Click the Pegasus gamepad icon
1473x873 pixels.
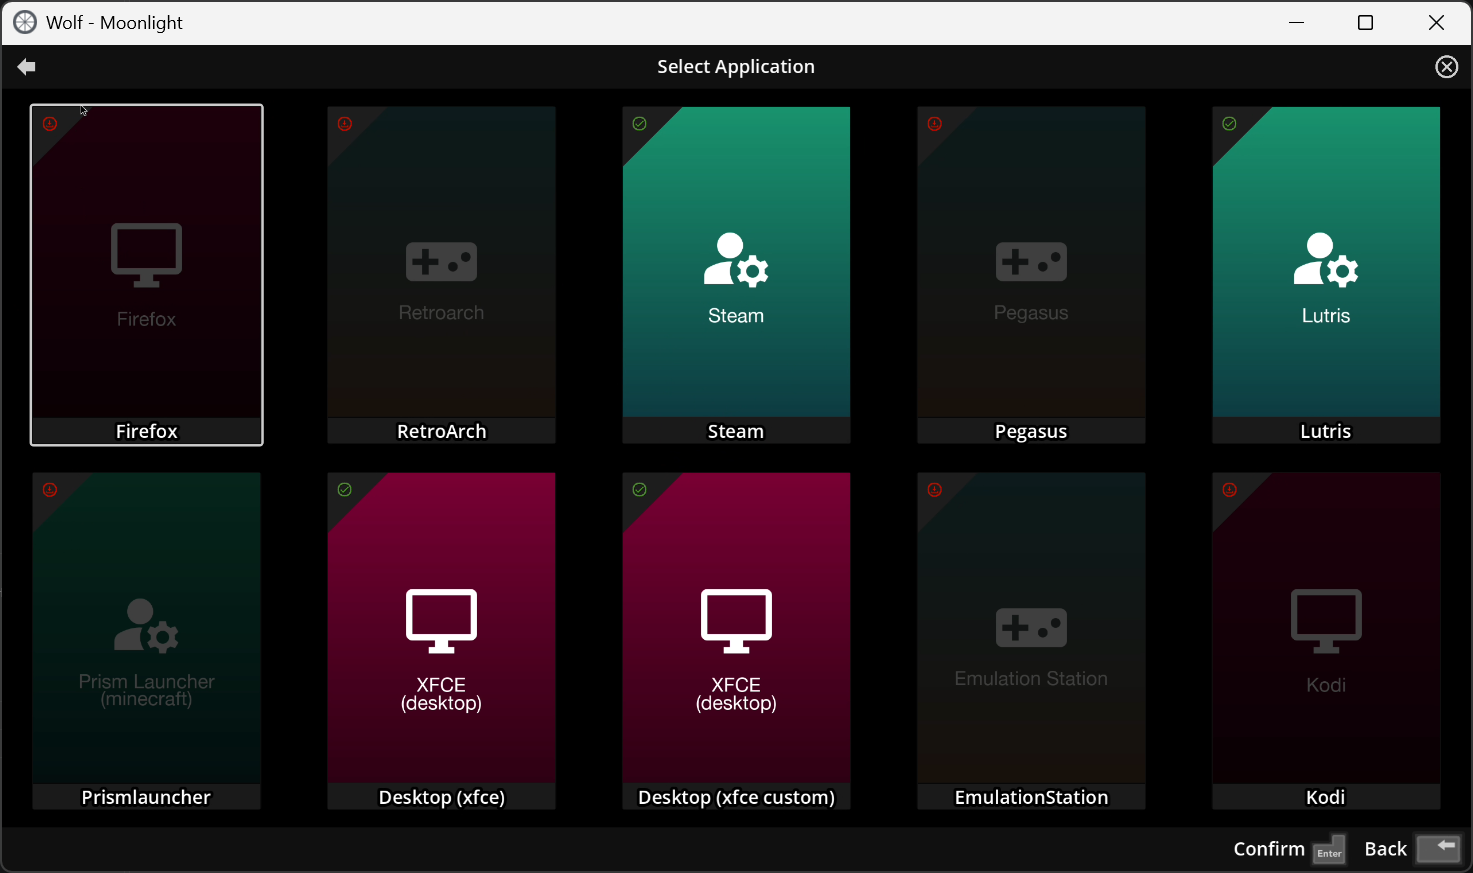point(1031,262)
